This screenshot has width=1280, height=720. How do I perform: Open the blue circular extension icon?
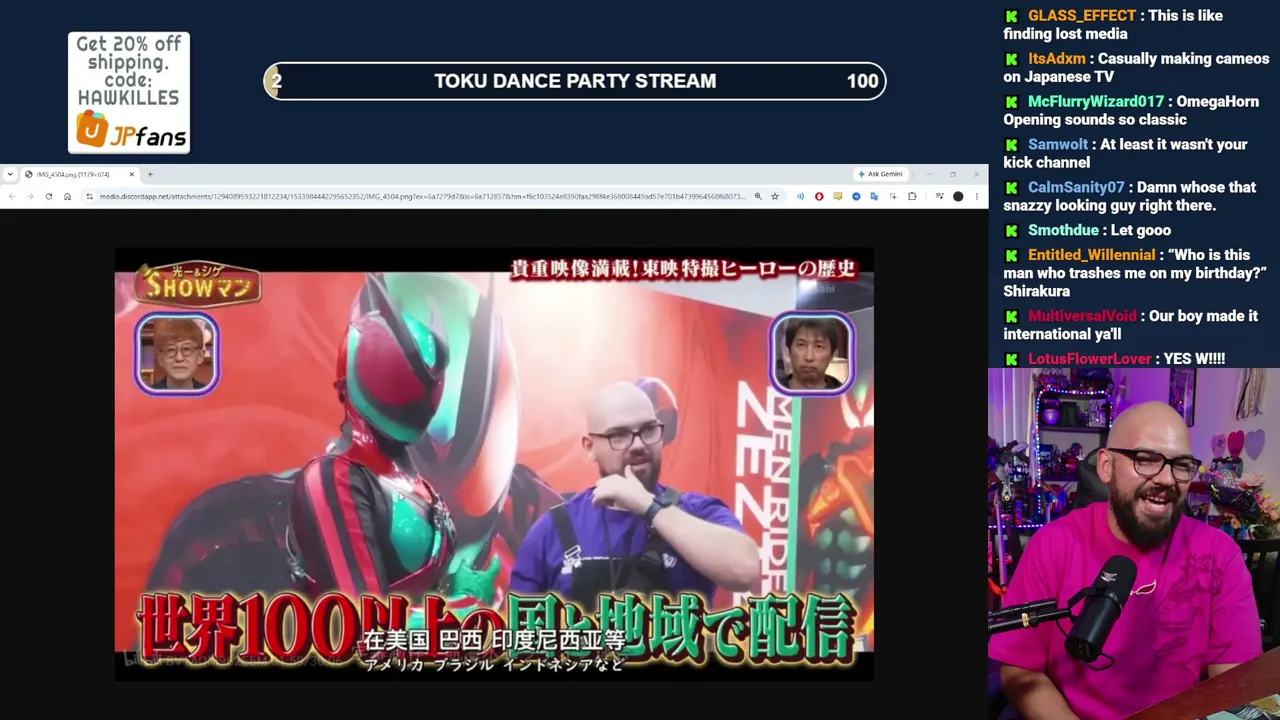point(856,197)
